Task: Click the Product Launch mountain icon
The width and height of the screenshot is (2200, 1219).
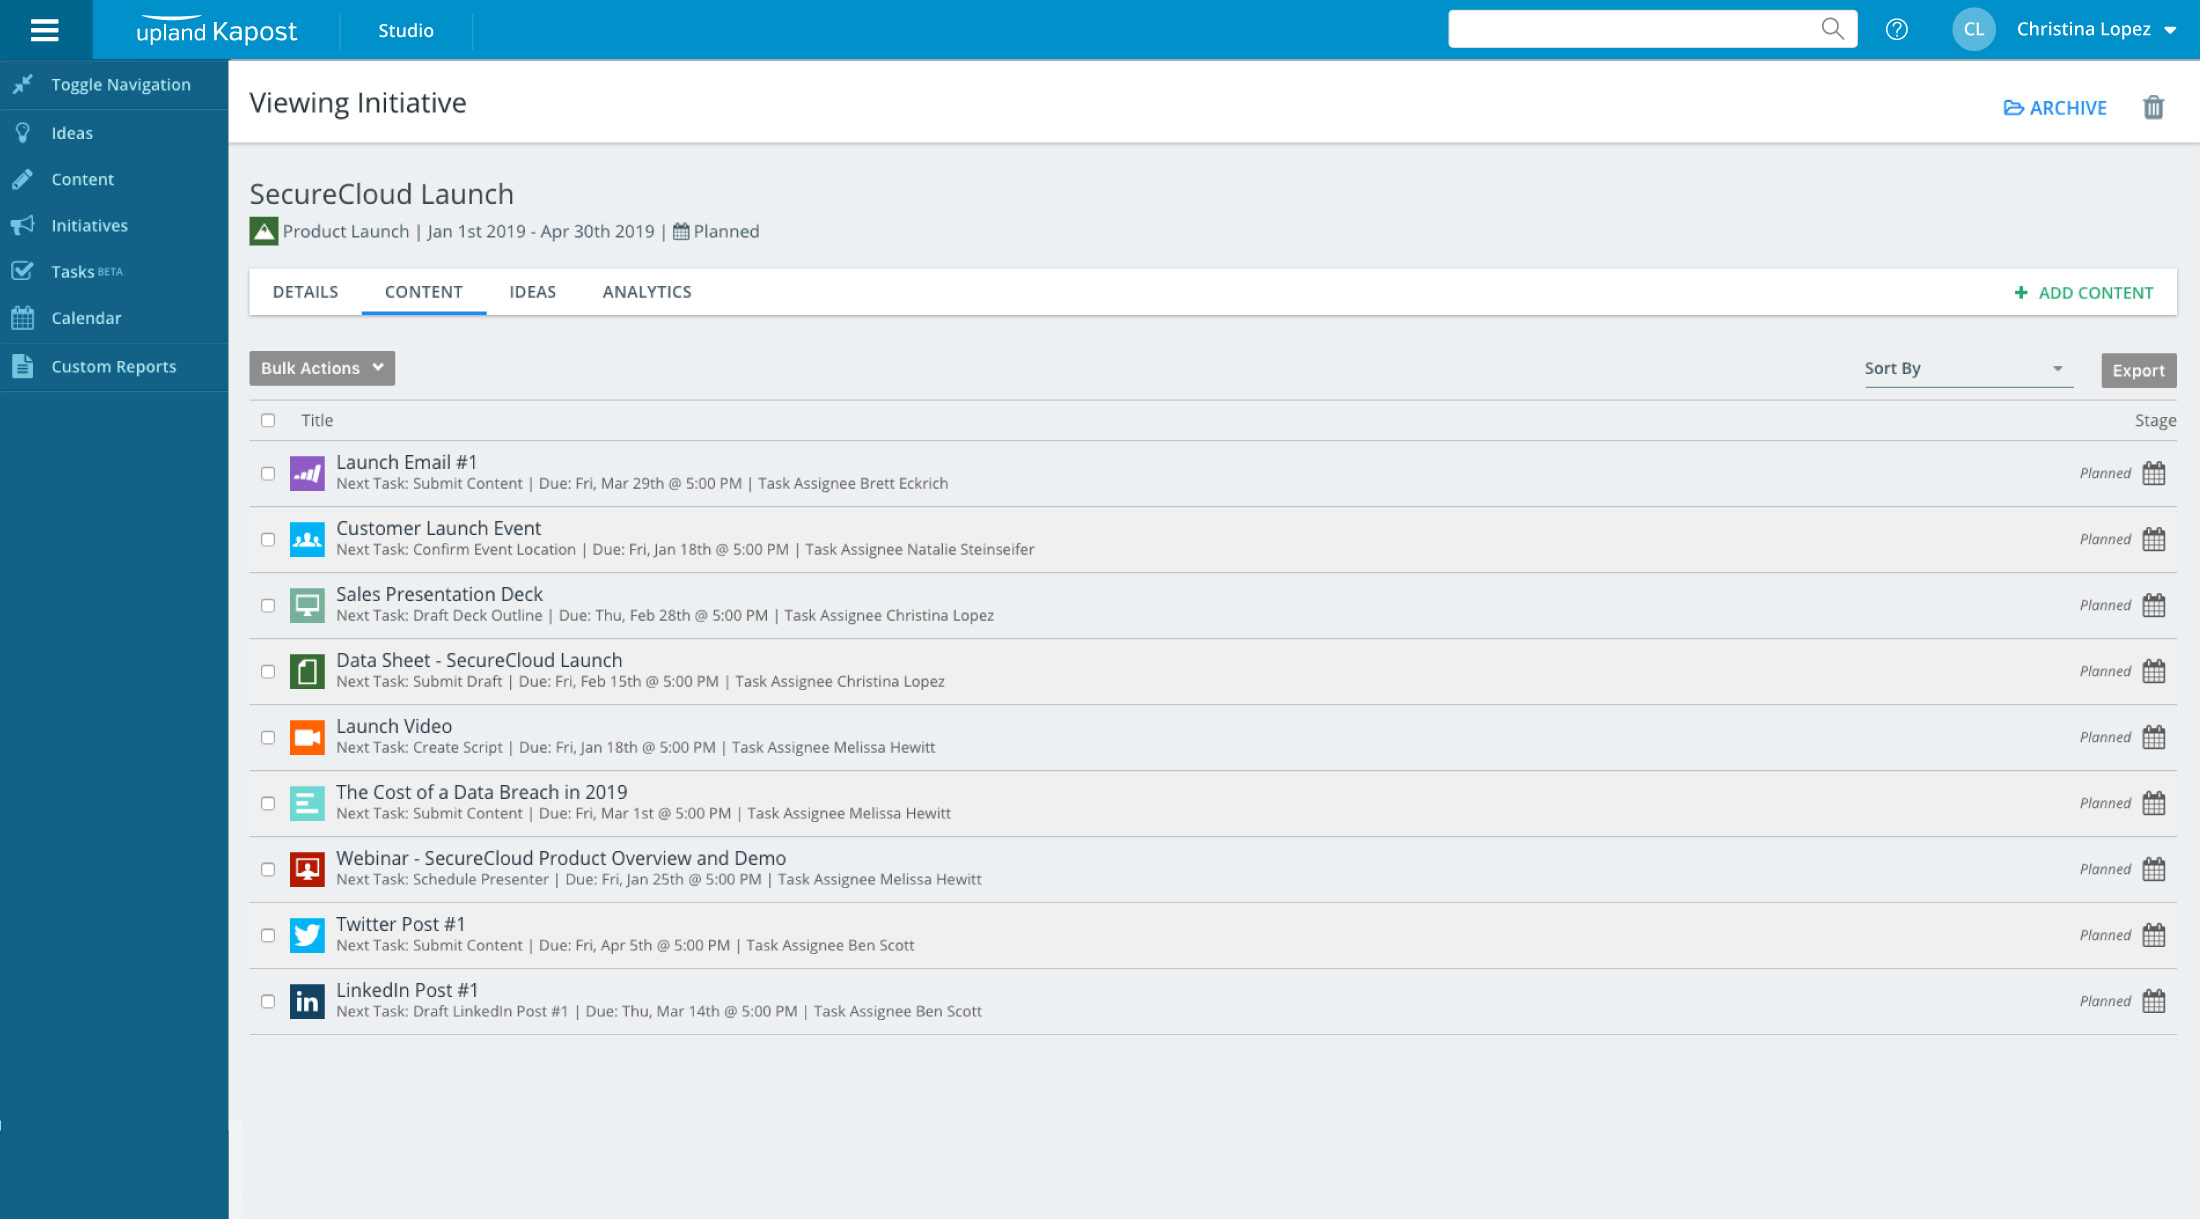Action: (x=263, y=231)
